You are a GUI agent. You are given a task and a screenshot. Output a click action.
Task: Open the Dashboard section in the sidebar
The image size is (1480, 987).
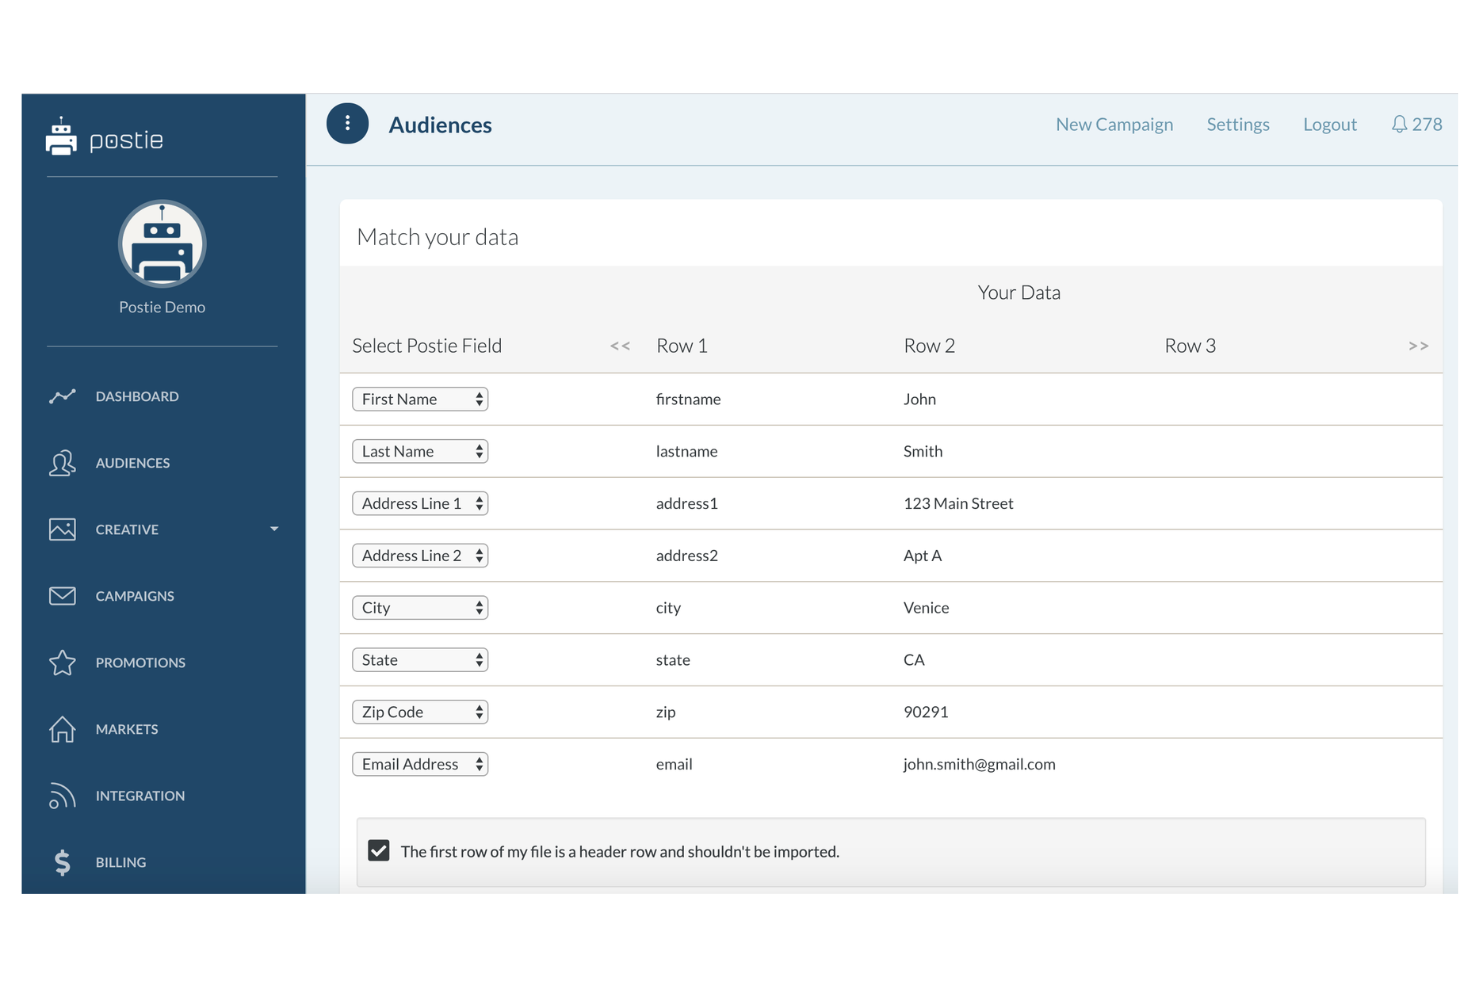click(x=62, y=396)
